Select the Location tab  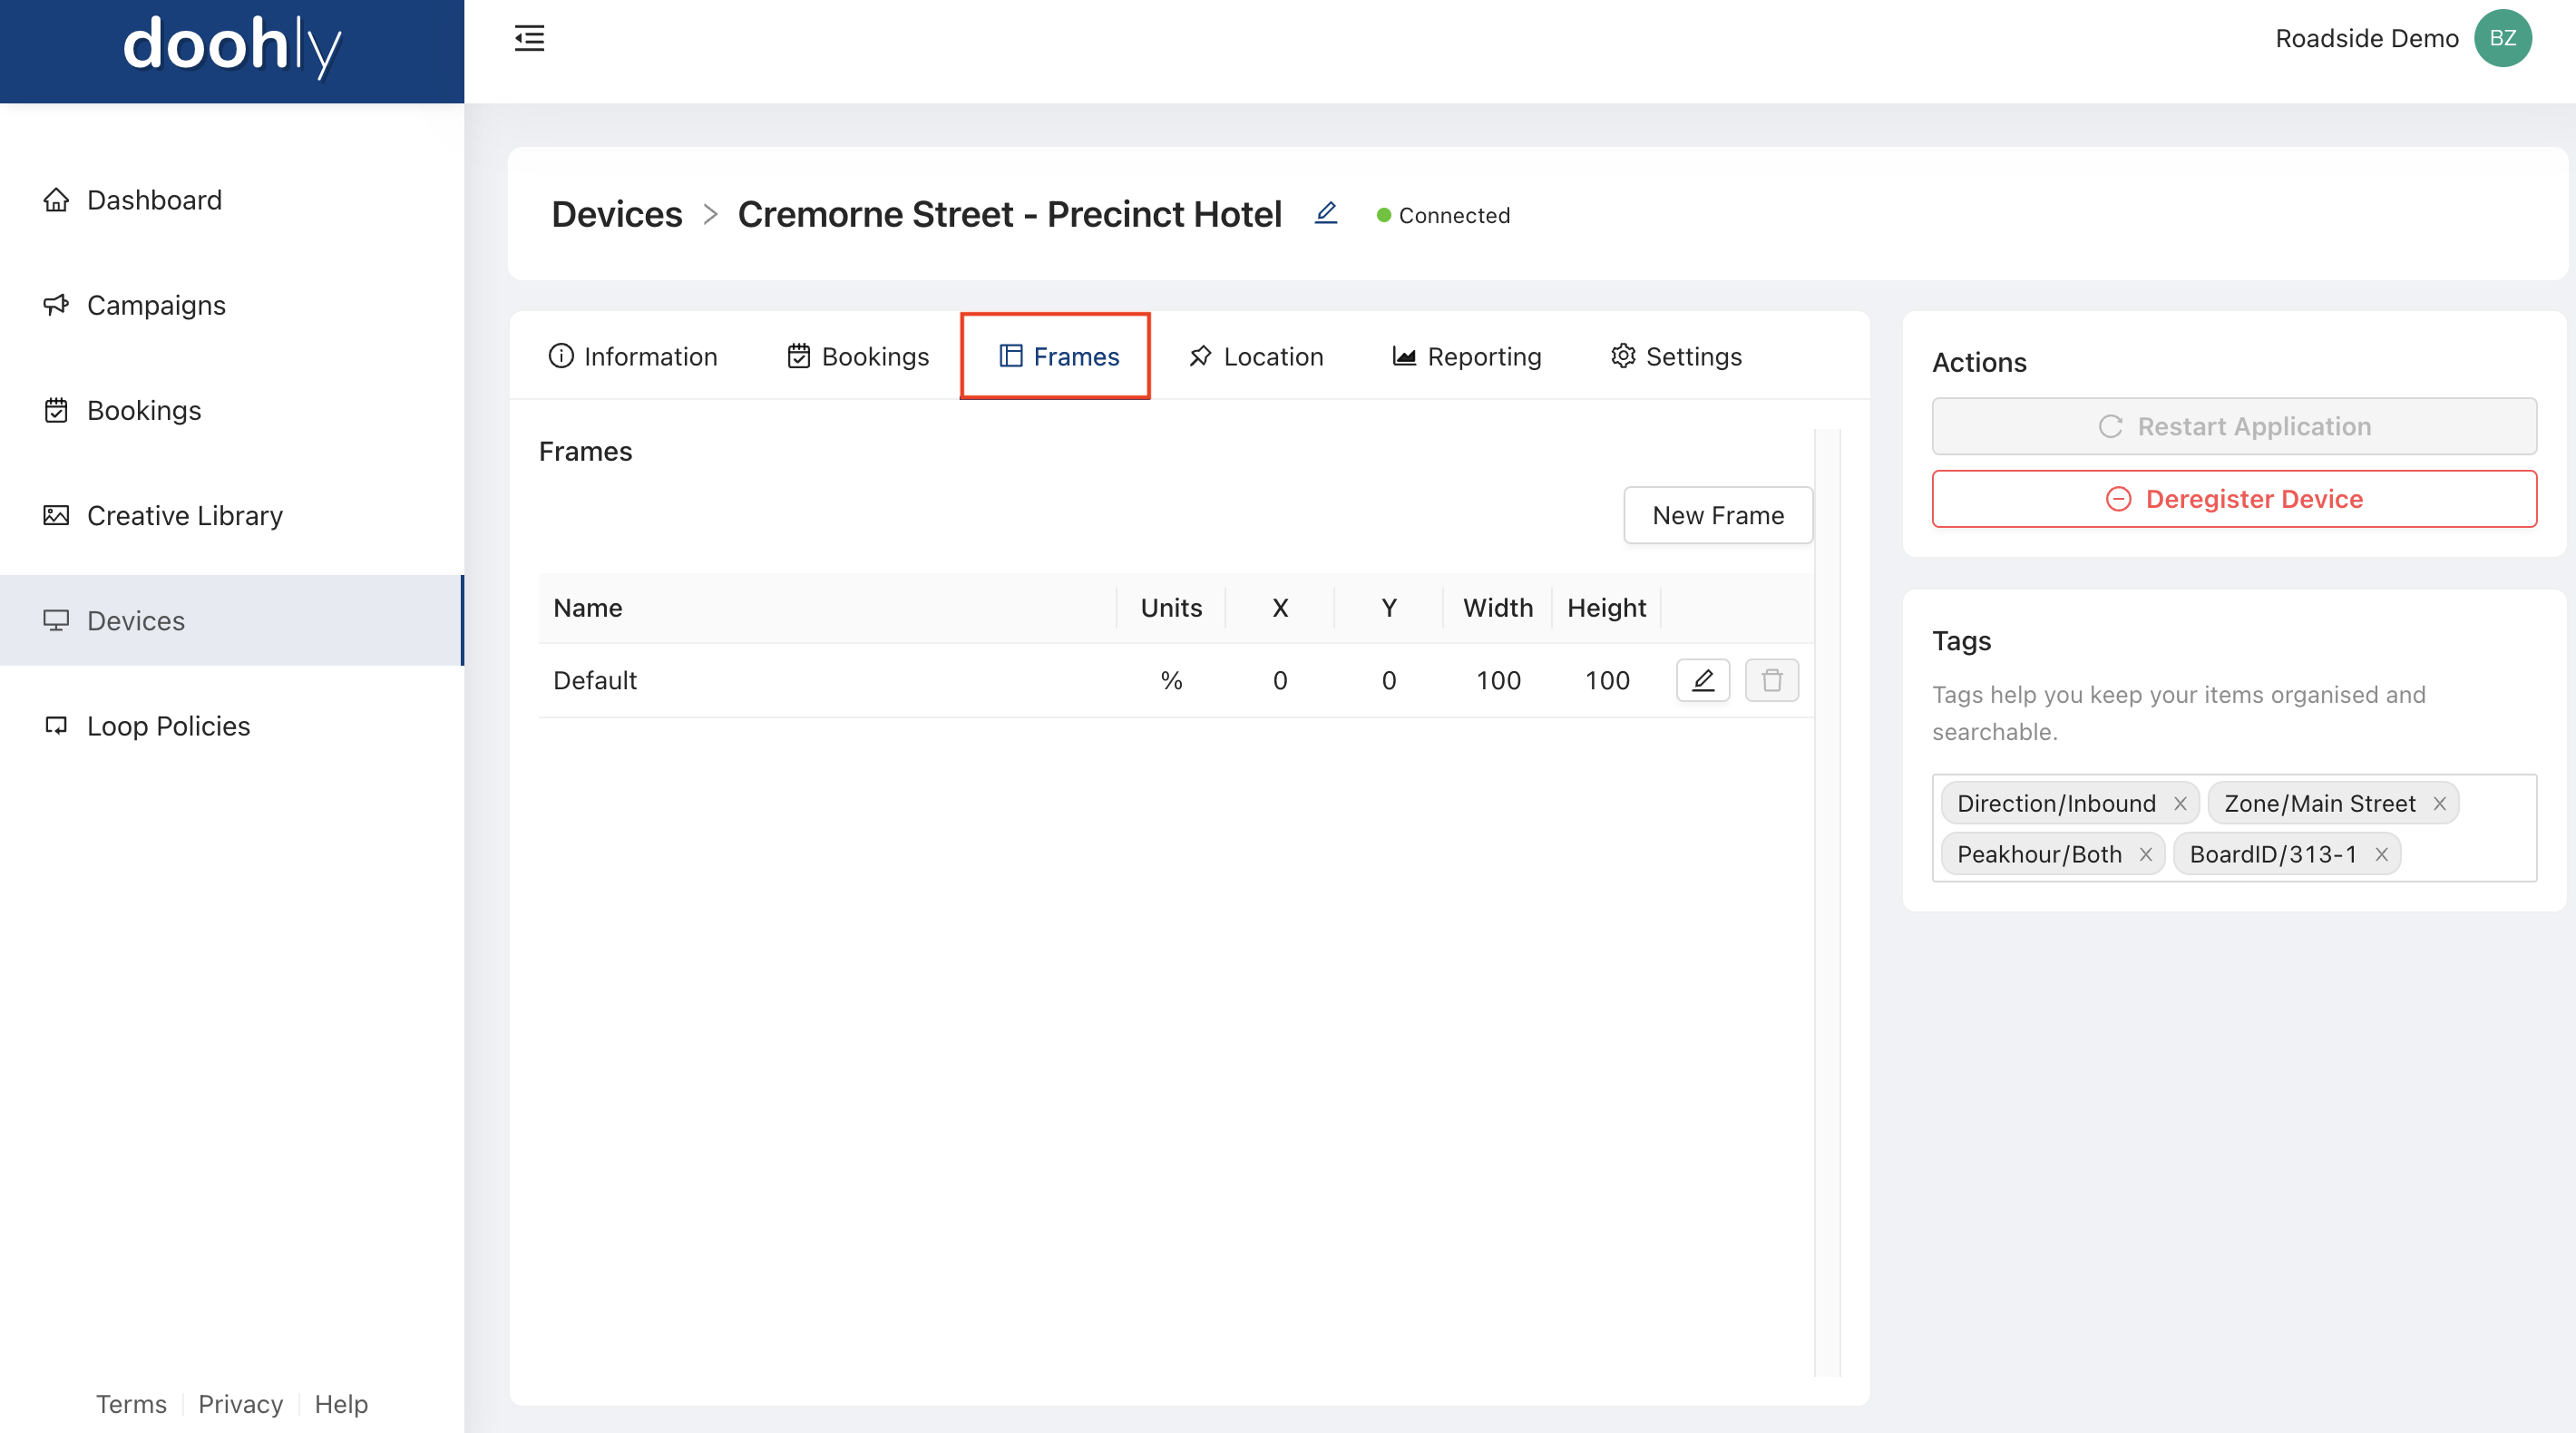coord(1255,356)
